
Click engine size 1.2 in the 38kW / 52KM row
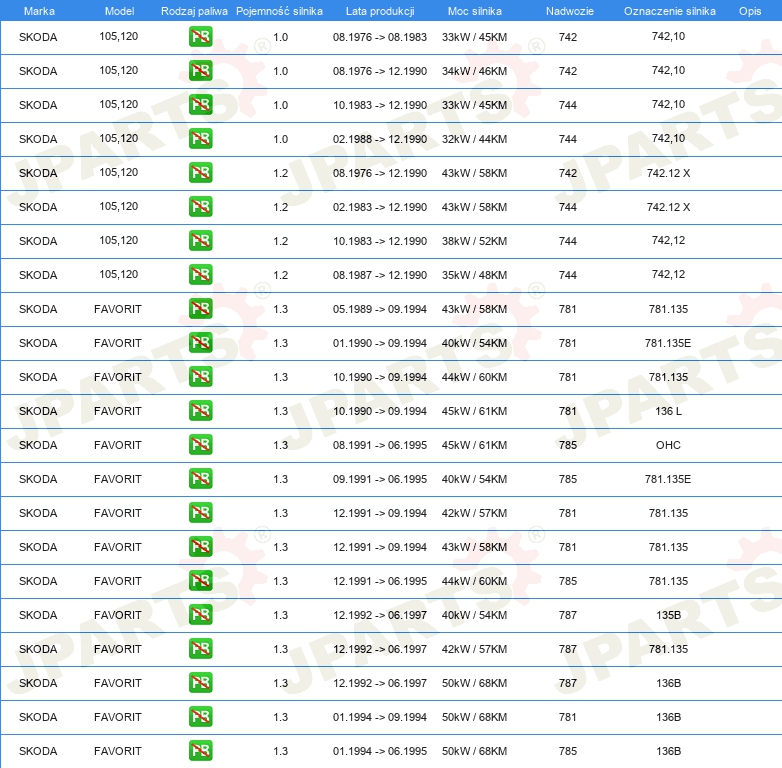(281, 241)
